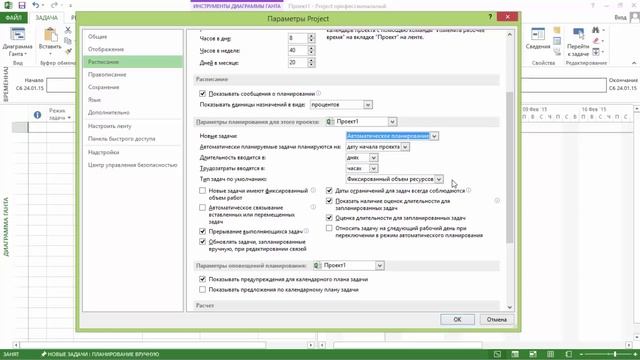
Task: Click the 'Часов в неделе' spinner field
Action: [x=301, y=51]
